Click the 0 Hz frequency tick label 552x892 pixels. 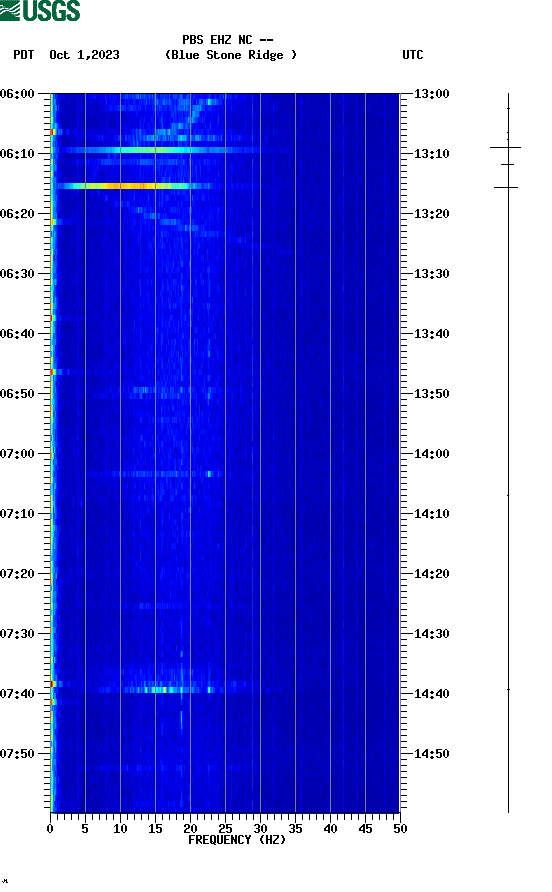[50, 829]
